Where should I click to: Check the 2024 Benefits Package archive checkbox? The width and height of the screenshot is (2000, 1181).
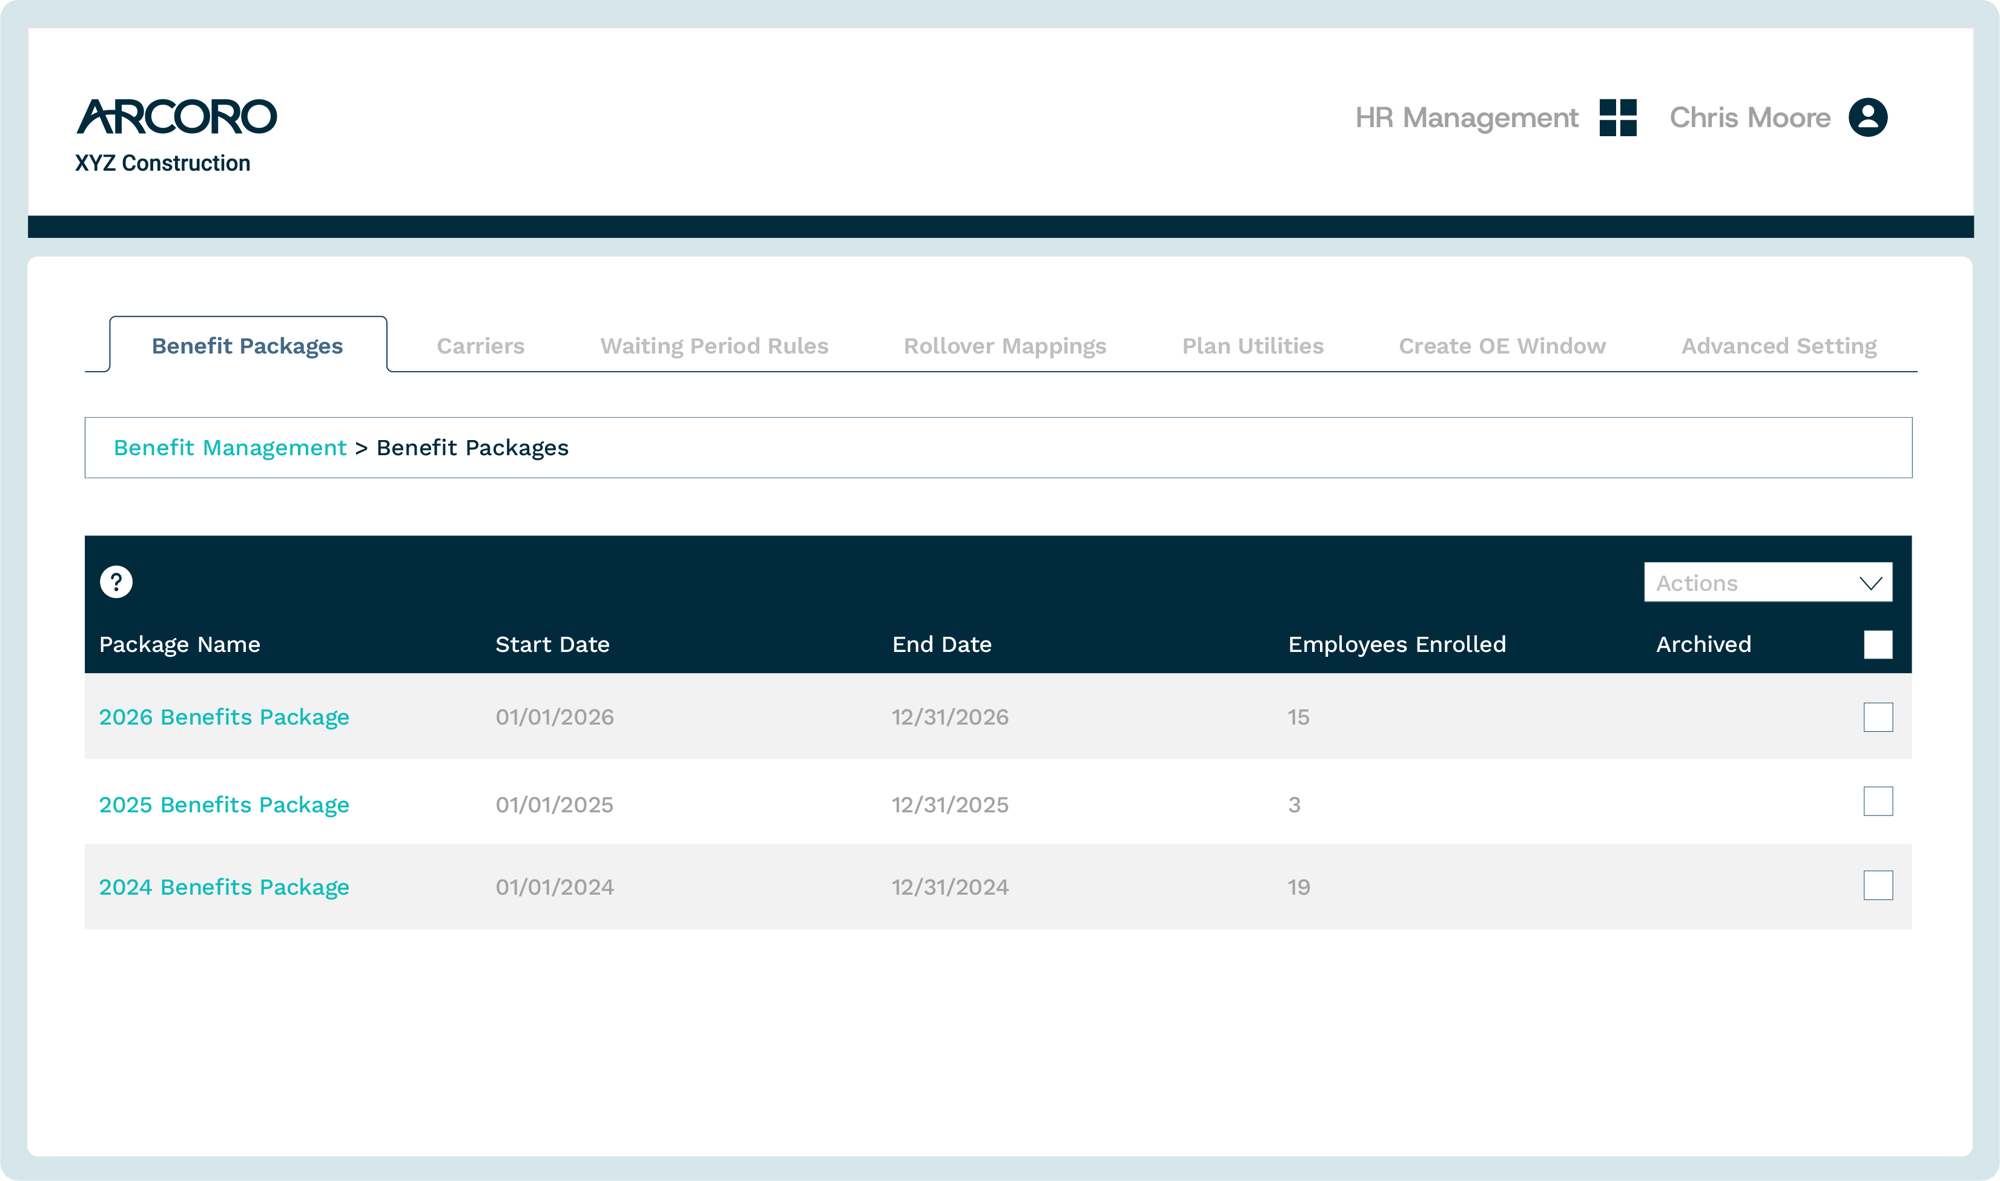[1878, 885]
